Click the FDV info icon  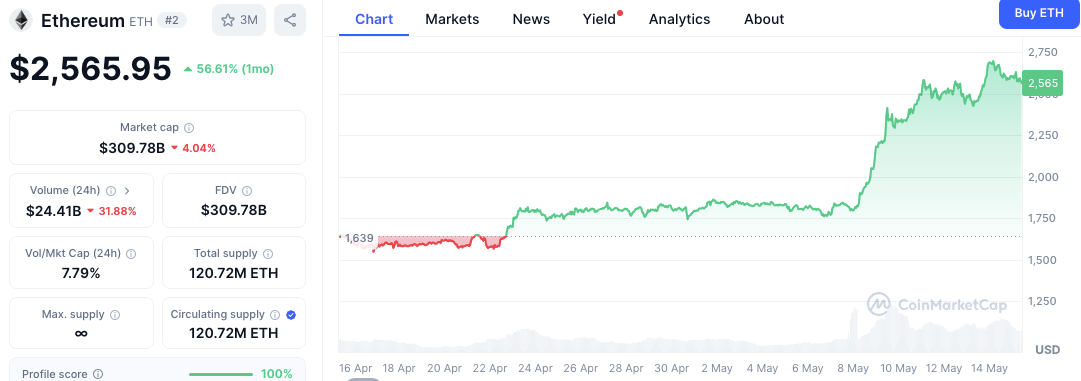pyautogui.click(x=247, y=191)
